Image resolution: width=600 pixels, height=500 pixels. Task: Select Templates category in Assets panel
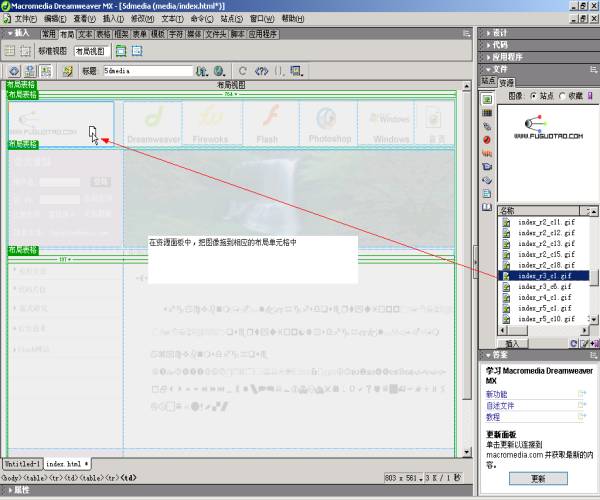tap(487, 194)
